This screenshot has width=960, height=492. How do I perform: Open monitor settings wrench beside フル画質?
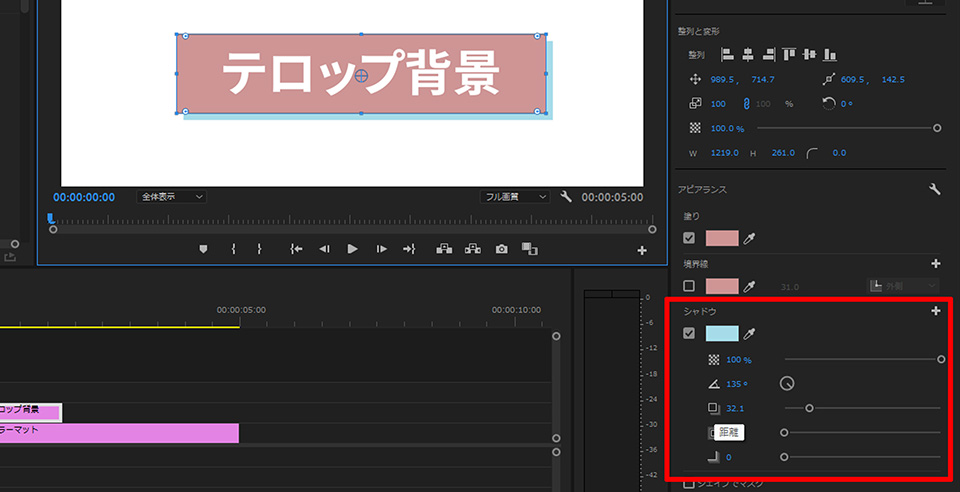566,197
